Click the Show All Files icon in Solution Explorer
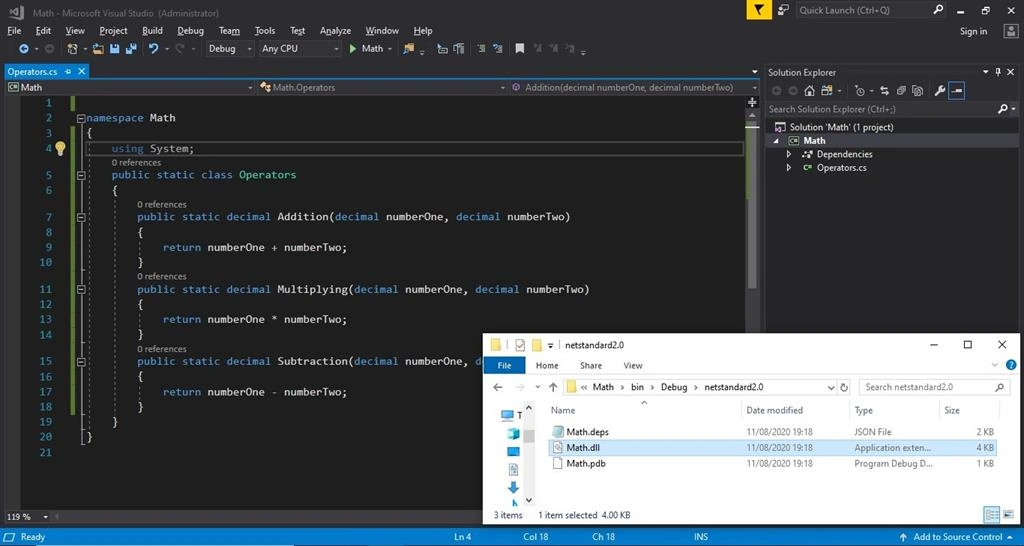The image size is (1024, 546). pos(918,91)
